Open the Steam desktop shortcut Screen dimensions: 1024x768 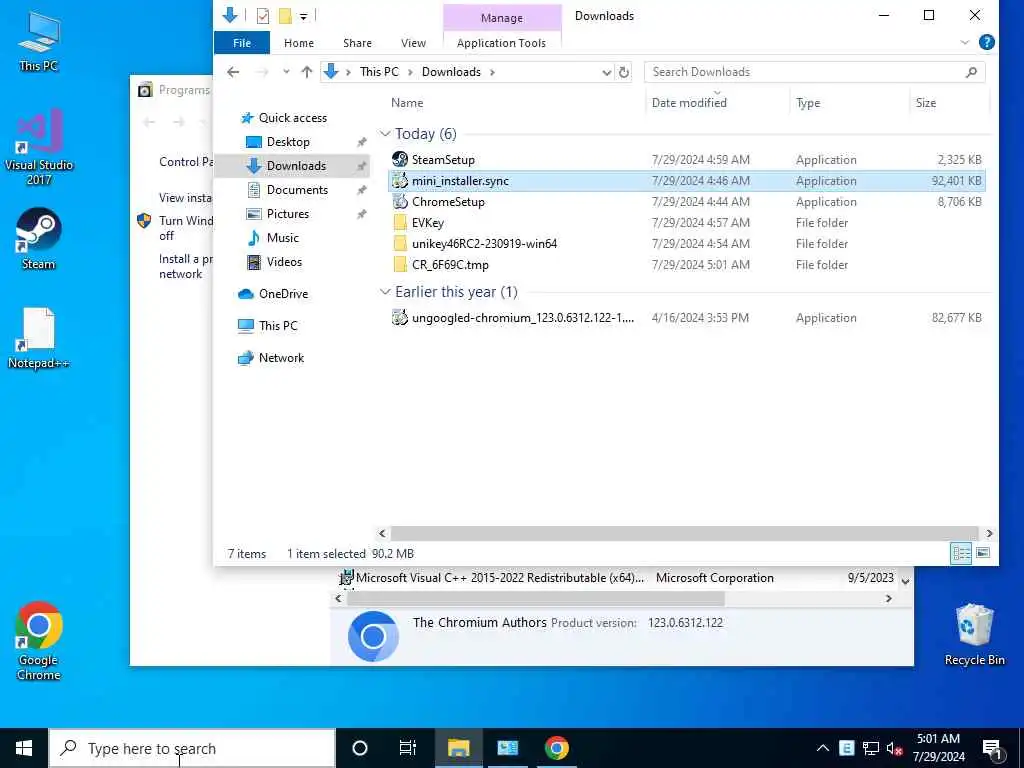(x=39, y=238)
